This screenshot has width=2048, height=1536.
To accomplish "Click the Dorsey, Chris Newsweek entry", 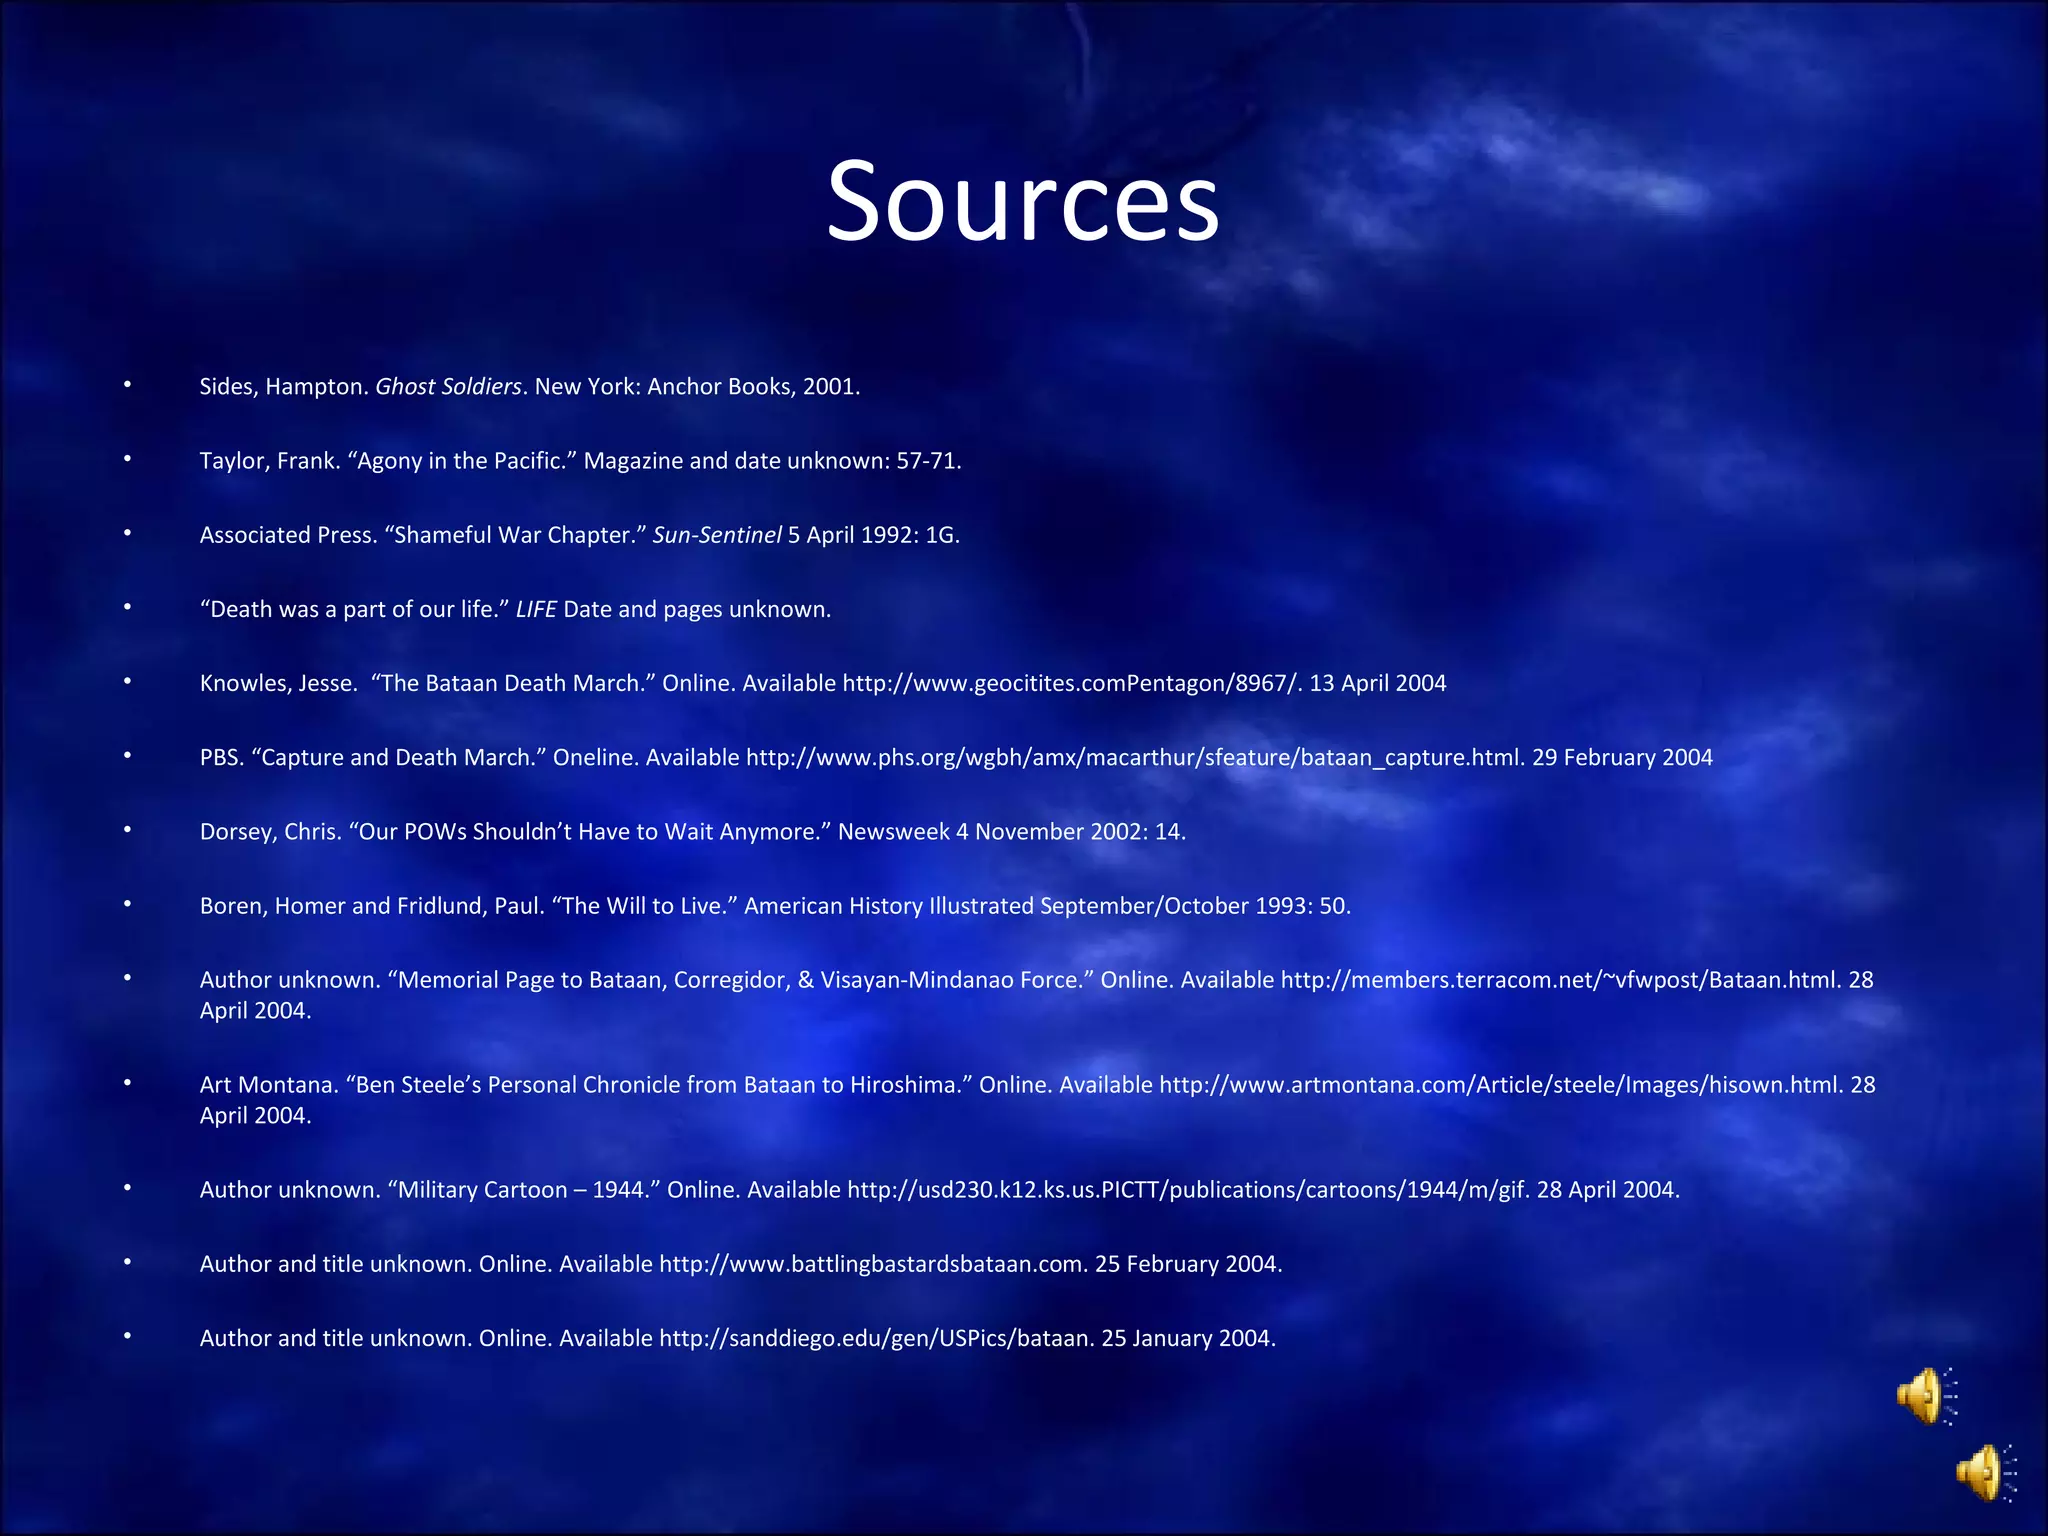I will pyautogui.click(x=692, y=832).
